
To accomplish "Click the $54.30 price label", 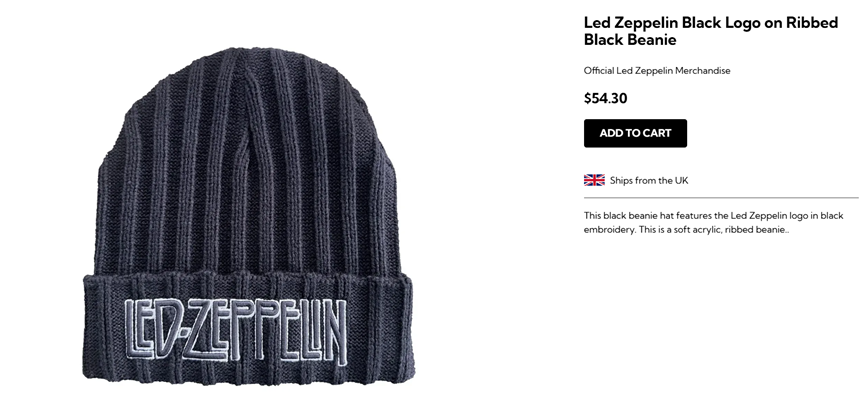I will click(605, 98).
